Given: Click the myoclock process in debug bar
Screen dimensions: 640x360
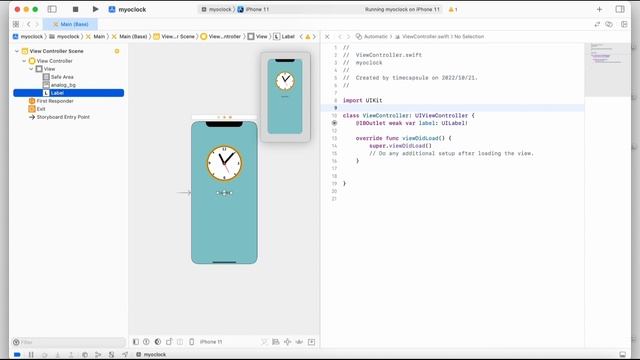Looking at the screenshot, I should [x=151, y=354].
